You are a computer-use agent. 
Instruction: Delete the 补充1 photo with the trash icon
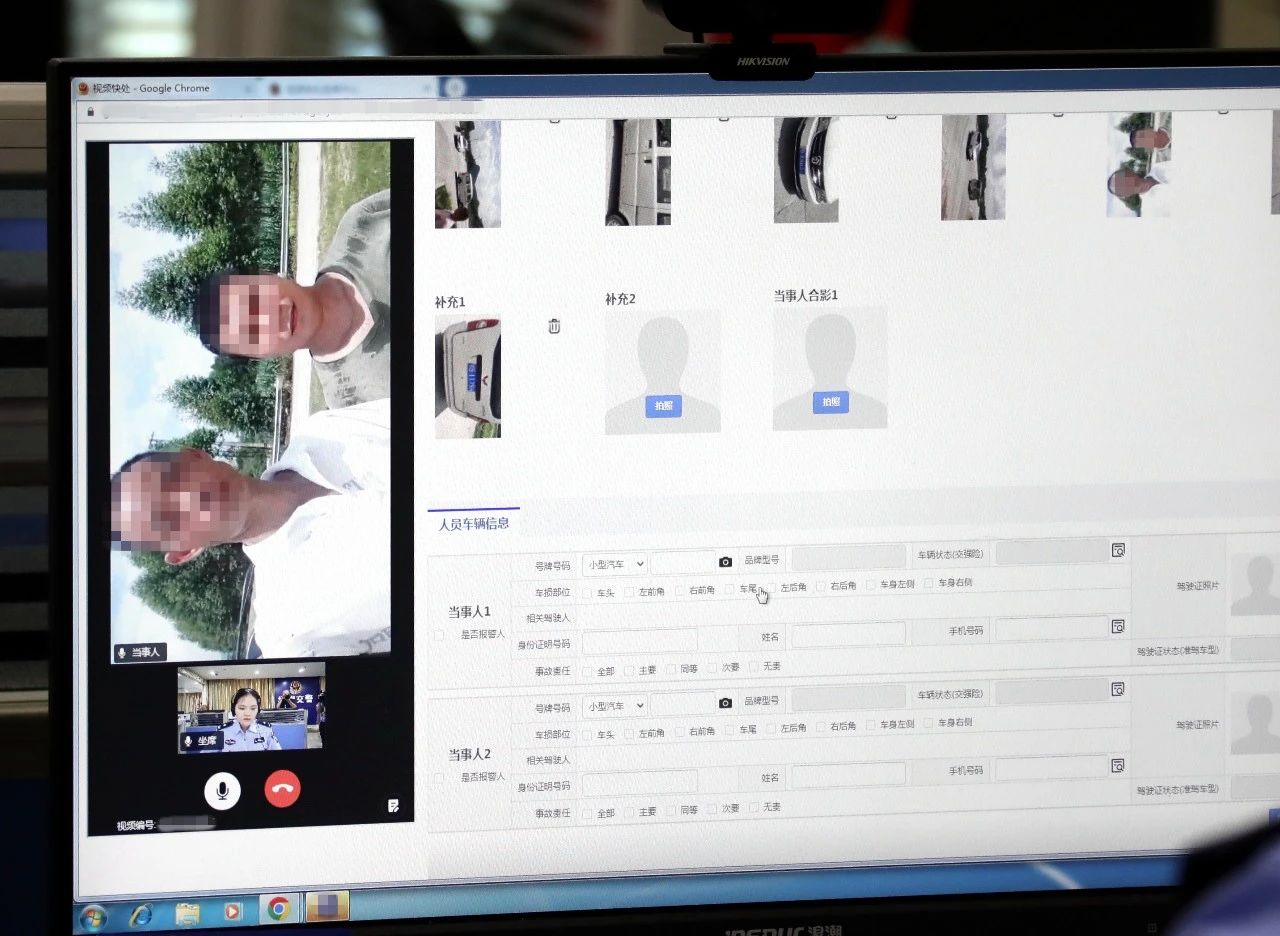click(x=554, y=326)
